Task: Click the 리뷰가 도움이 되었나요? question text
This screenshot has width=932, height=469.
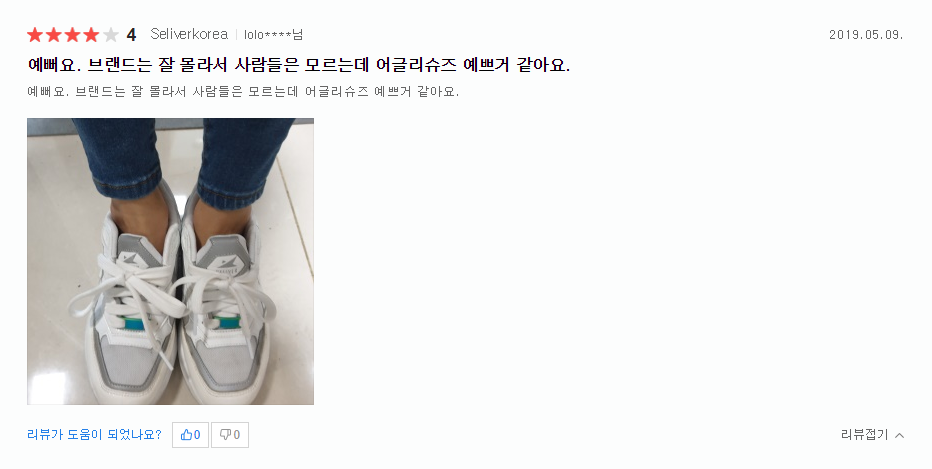Action: coord(95,435)
